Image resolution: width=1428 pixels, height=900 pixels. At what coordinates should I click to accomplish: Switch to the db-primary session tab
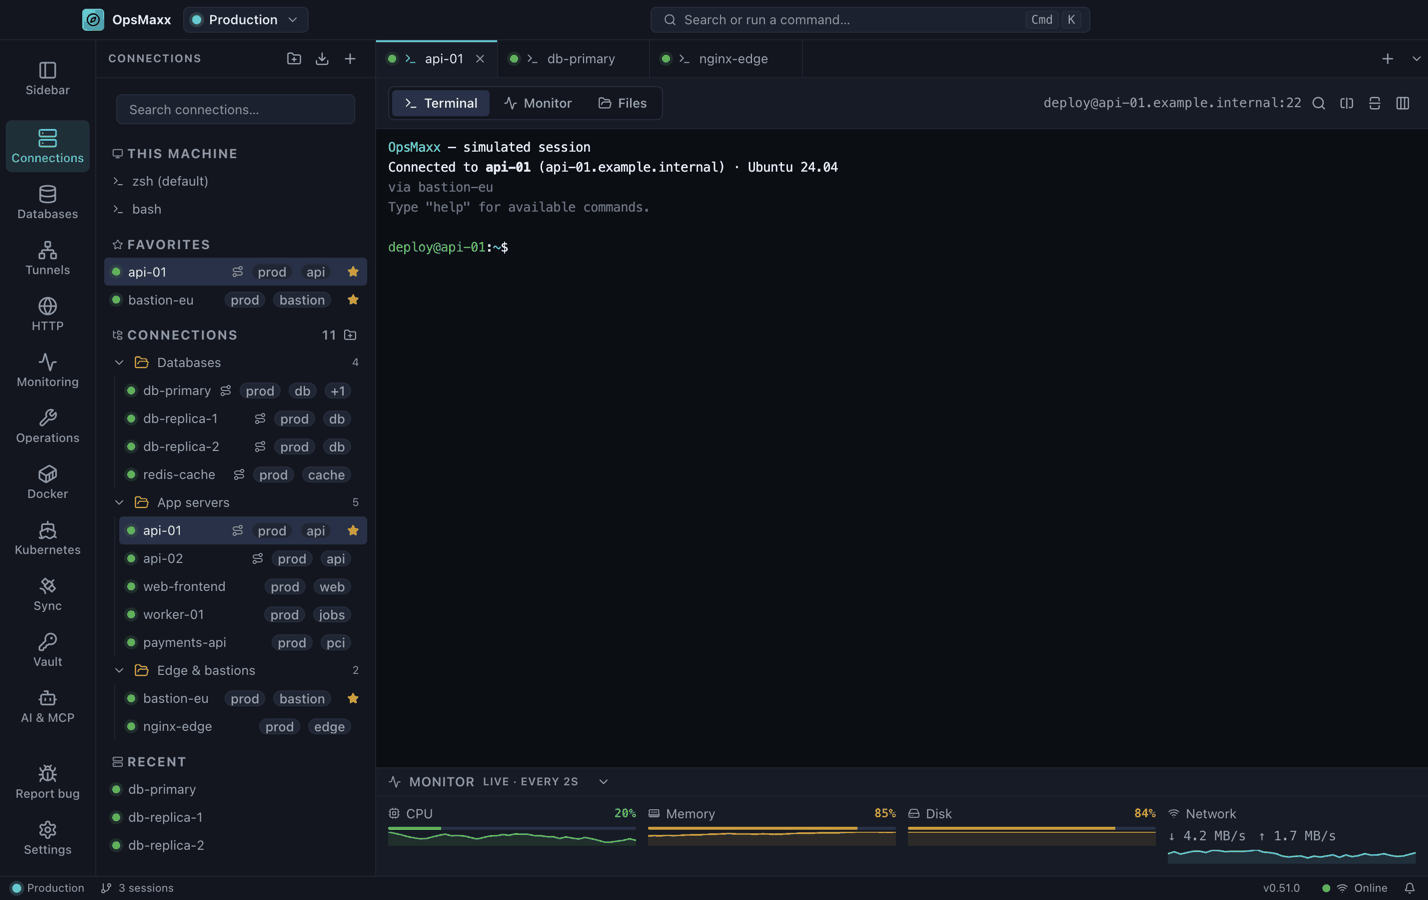[573, 59]
